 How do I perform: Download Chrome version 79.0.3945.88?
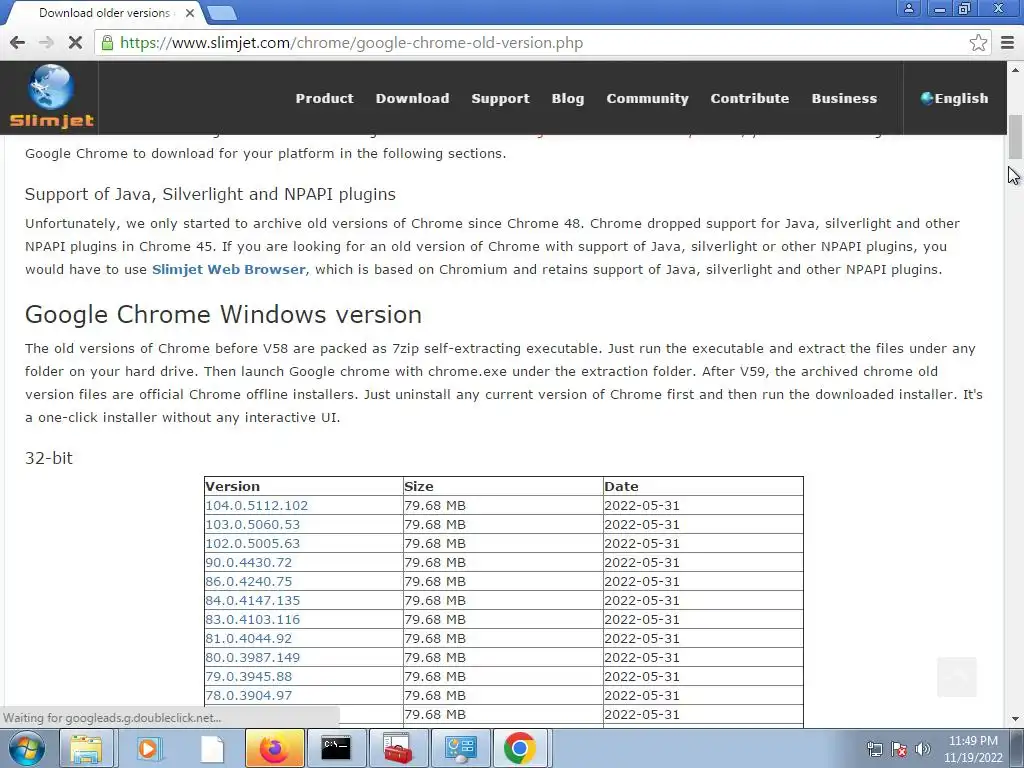[x=249, y=677]
